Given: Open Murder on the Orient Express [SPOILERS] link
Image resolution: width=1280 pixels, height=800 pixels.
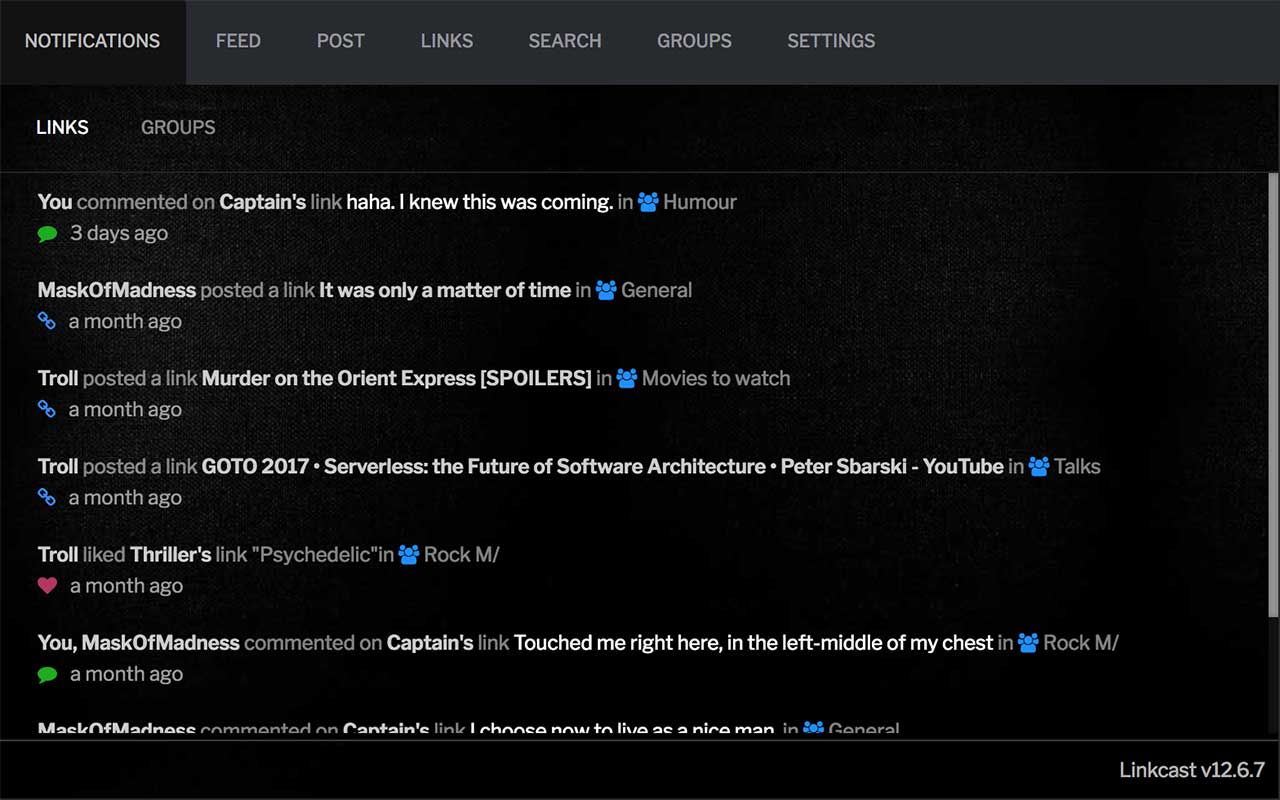Looking at the screenshot, I should click(x=397, y=378).
